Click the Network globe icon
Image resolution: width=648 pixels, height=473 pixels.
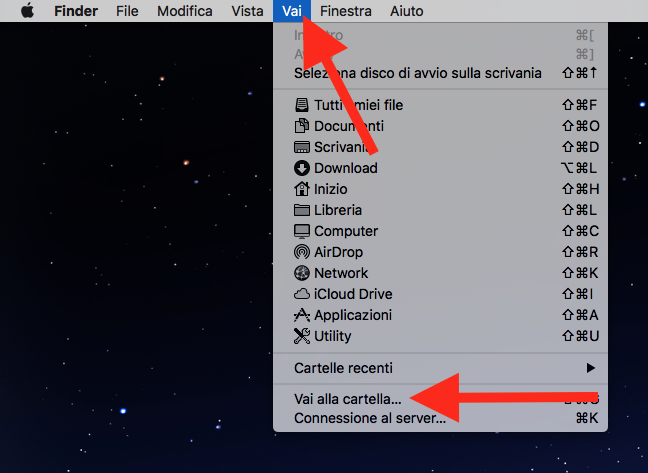coord(302,273)
